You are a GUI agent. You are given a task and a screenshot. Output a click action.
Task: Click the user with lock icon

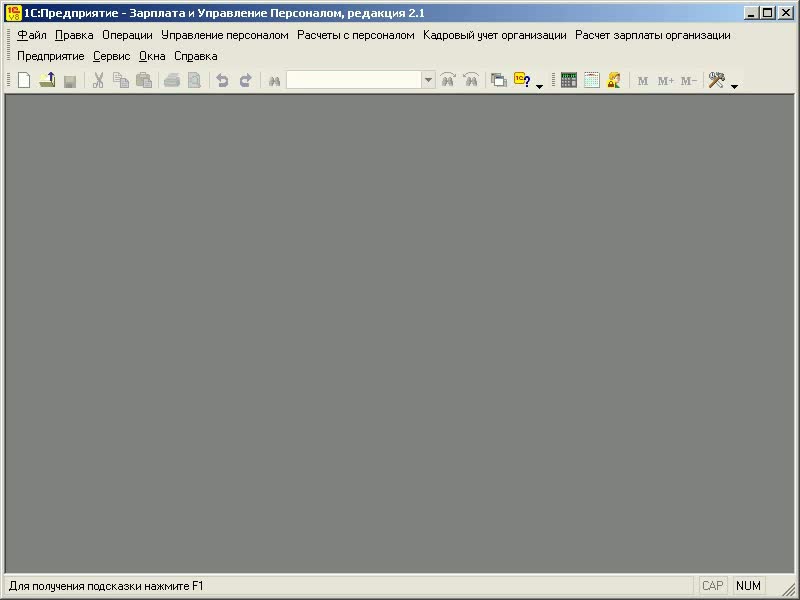point(614,81)
